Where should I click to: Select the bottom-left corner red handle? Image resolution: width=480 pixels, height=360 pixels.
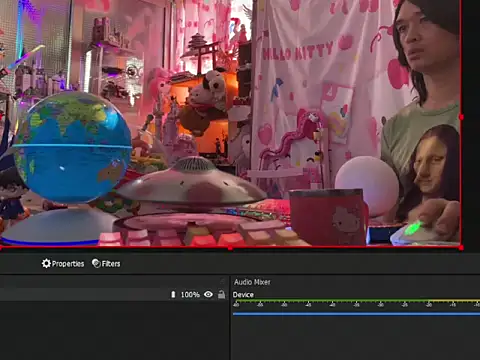pyautogui.click(x=1, y=248)
